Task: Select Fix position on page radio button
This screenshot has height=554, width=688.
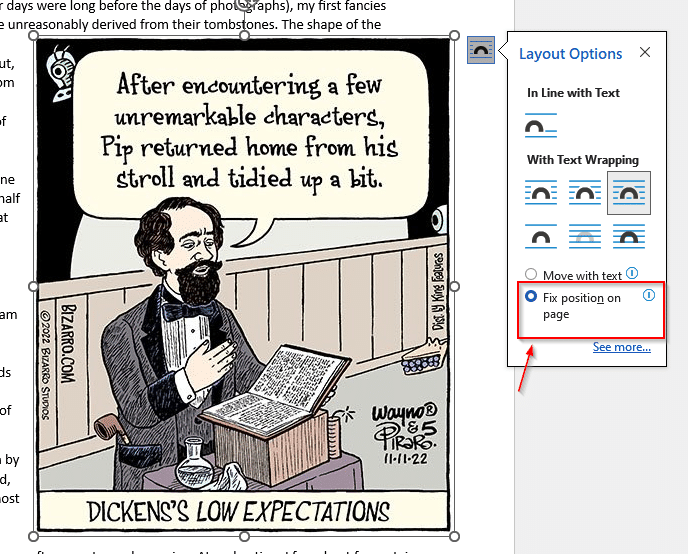Action: [x=531, y=296]
